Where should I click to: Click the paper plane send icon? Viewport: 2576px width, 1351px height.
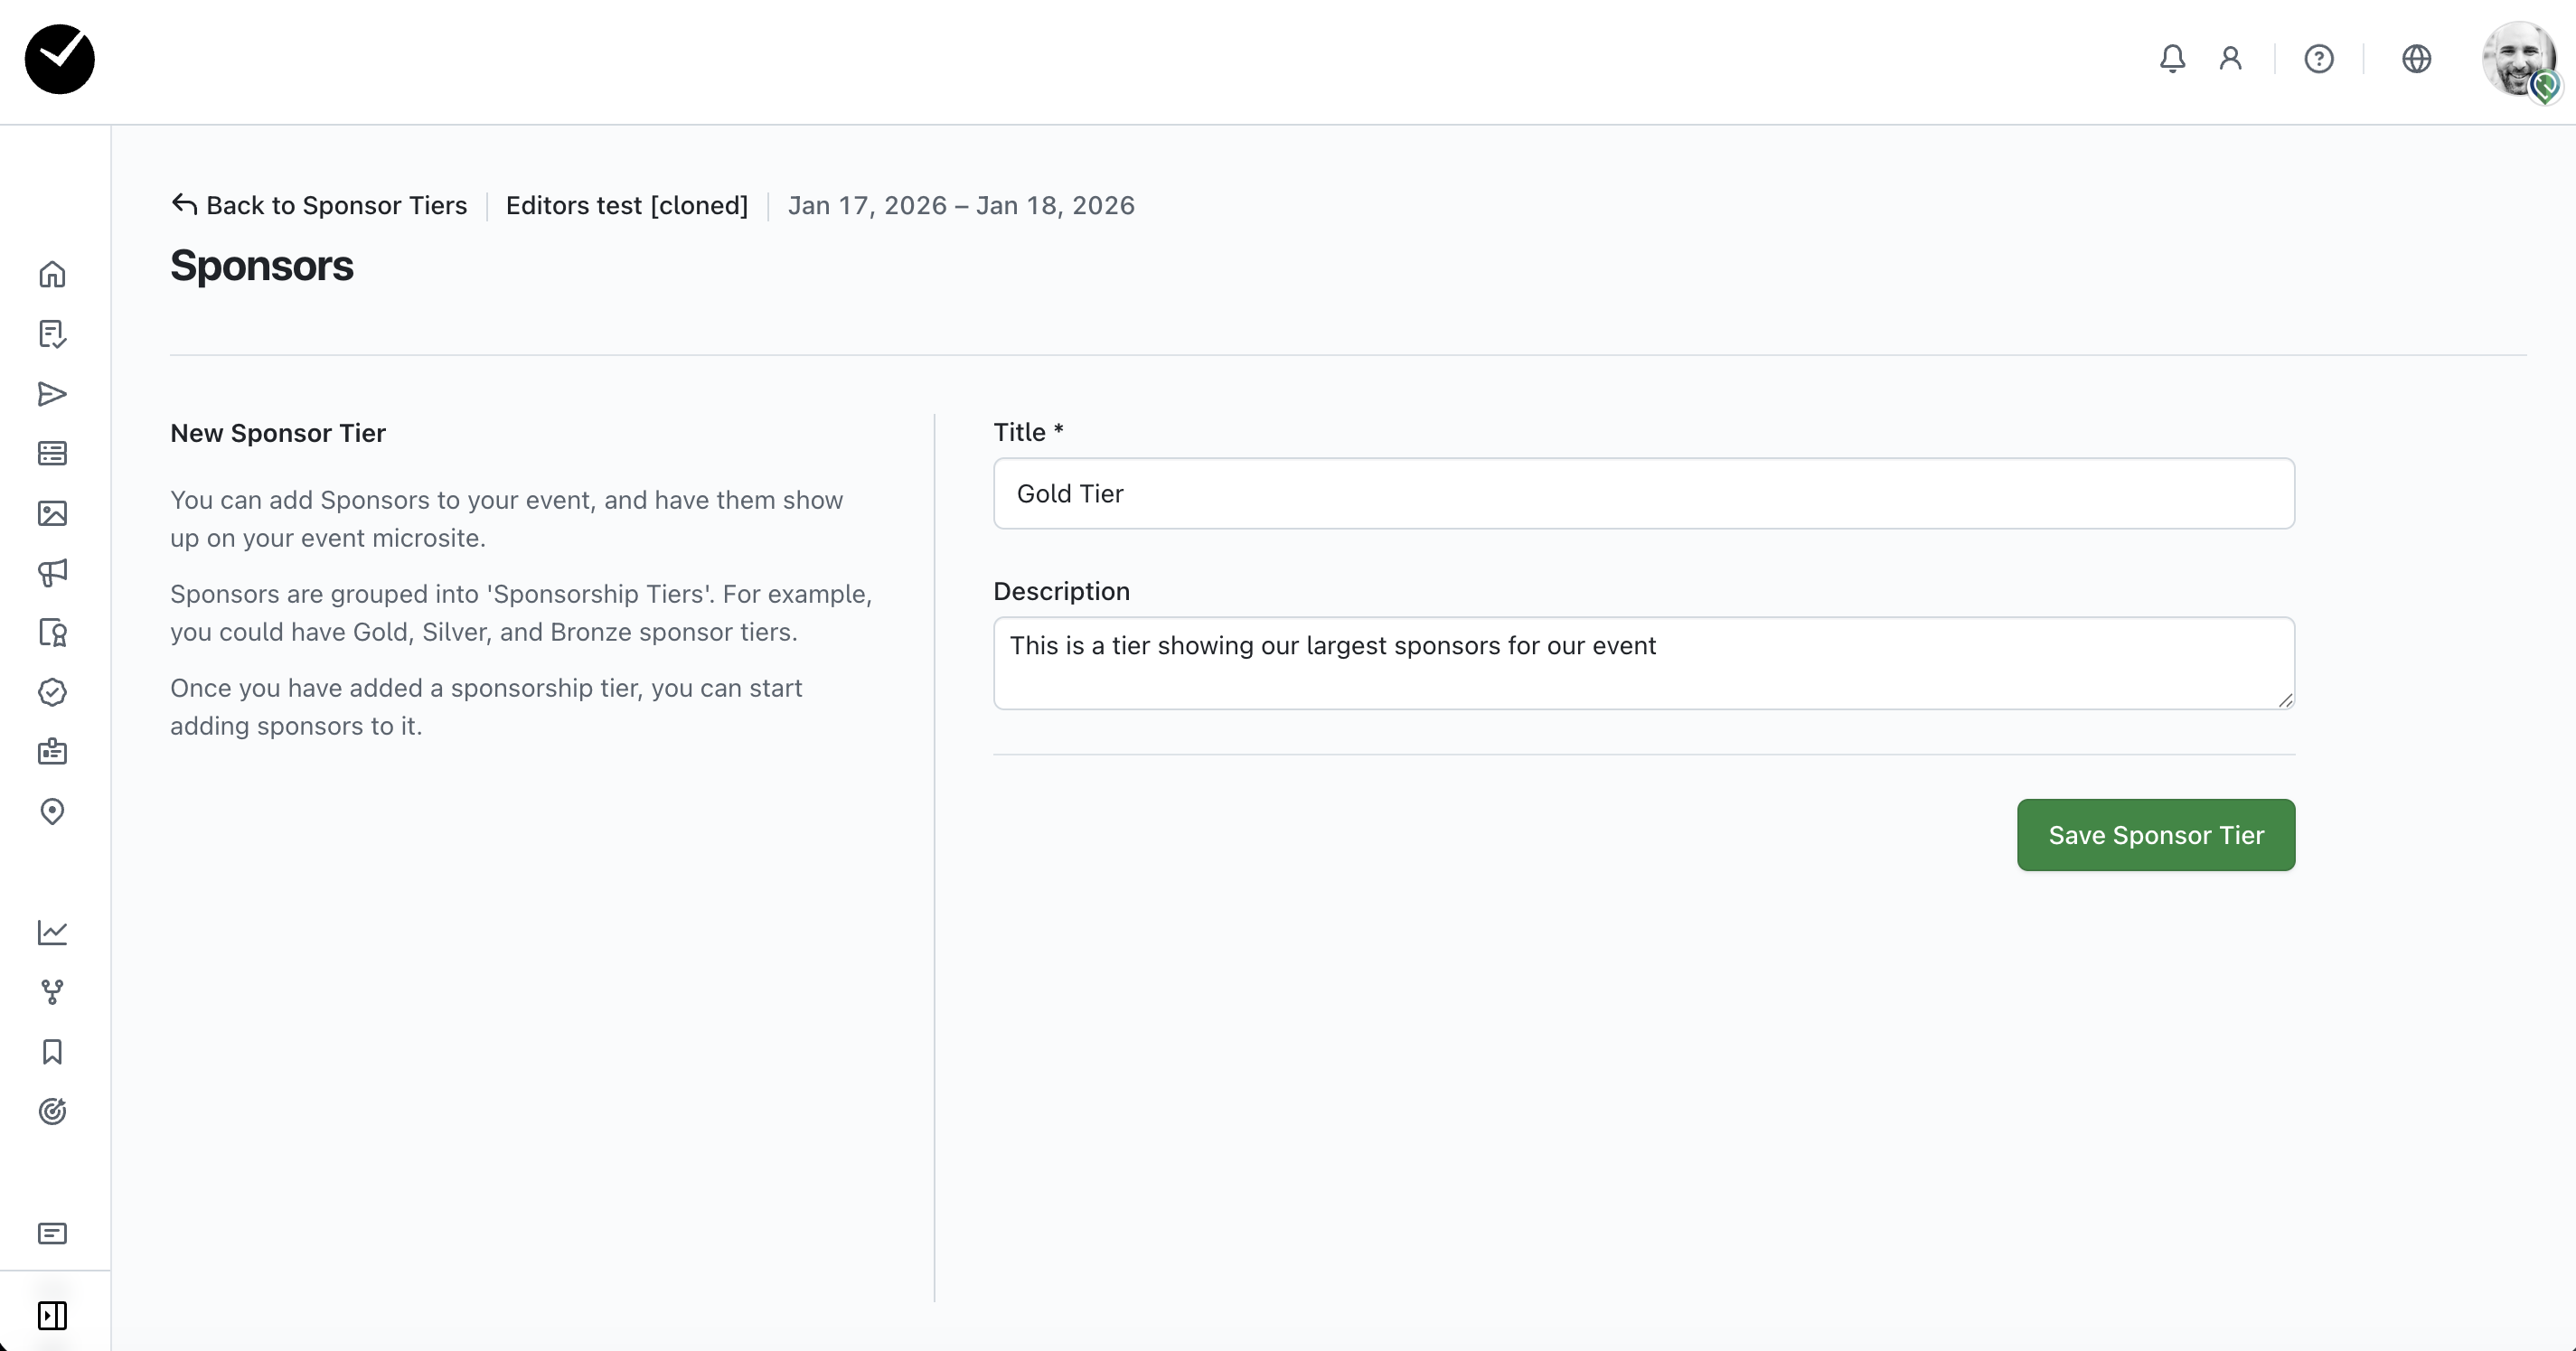52,394
